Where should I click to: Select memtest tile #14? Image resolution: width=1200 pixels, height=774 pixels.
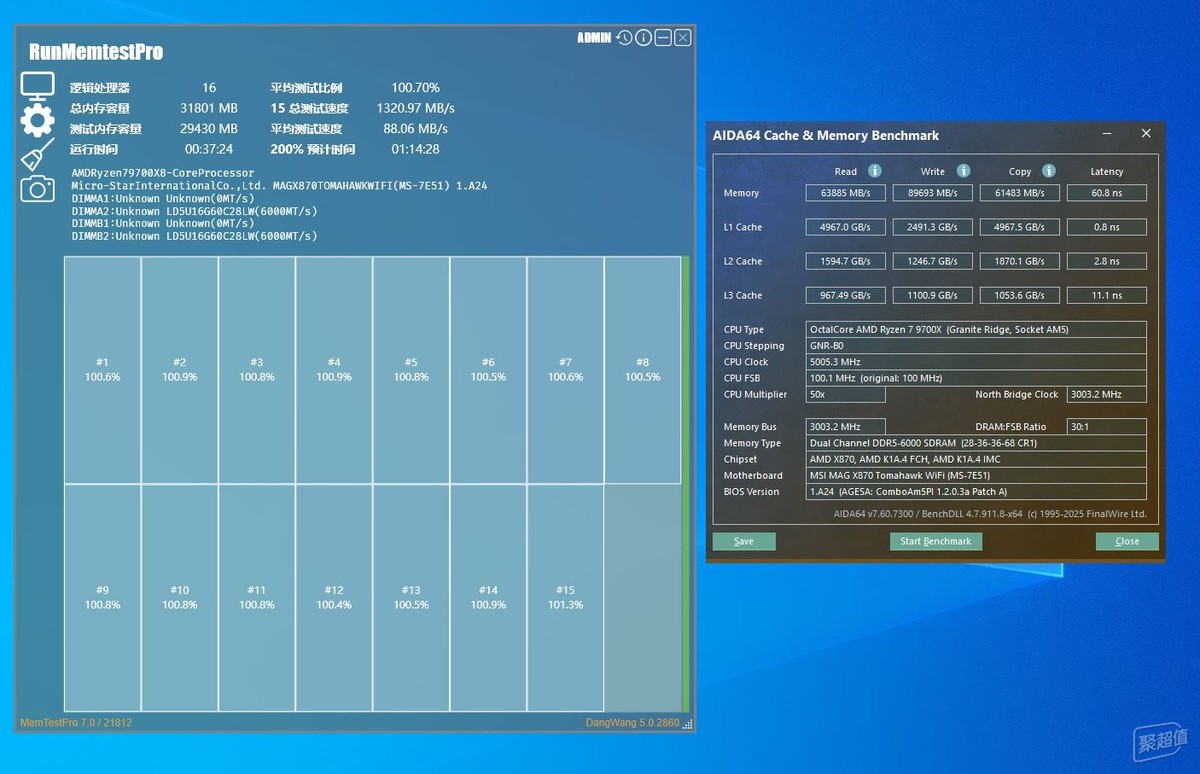488,598
